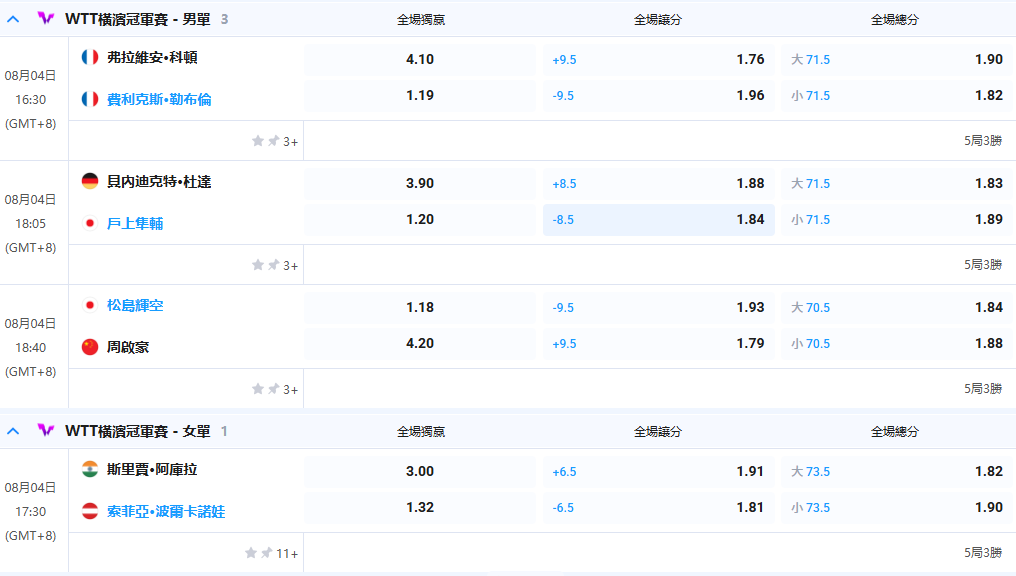Choose 大 71.5 at 1.83 total
Viewport: 1016px width, 576px height.
pyautogui.click(x=897, y=183)
